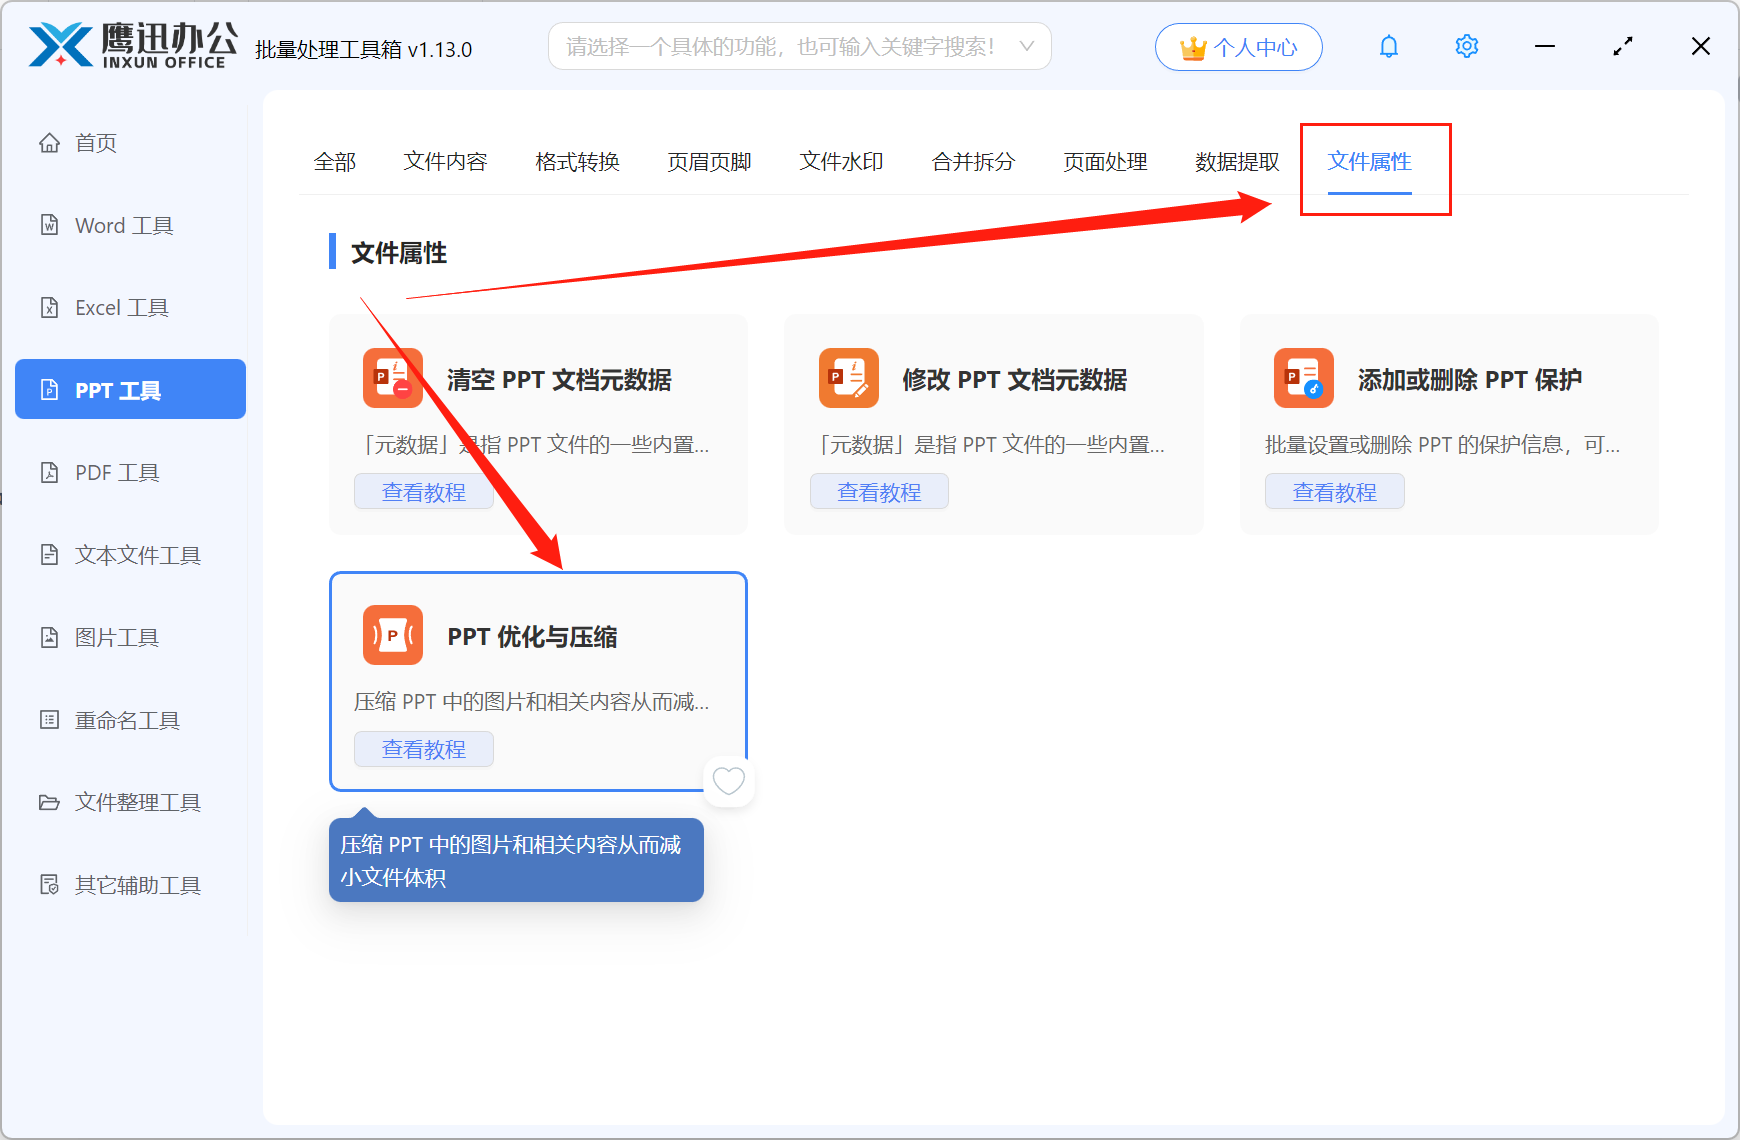Open 个人中心
This screenshot has height=1140, width=1740.
coord(1238,46)
